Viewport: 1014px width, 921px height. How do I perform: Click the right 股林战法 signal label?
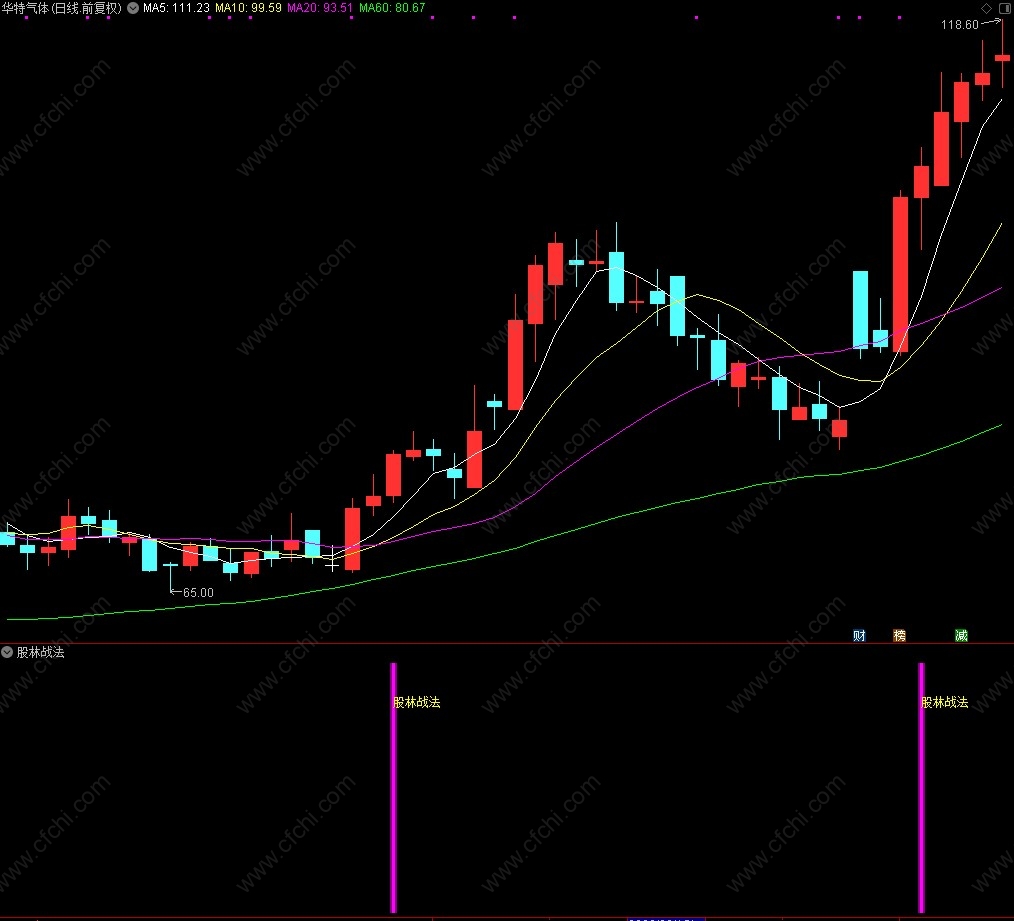pyautogui.click(x=945, y=702)
